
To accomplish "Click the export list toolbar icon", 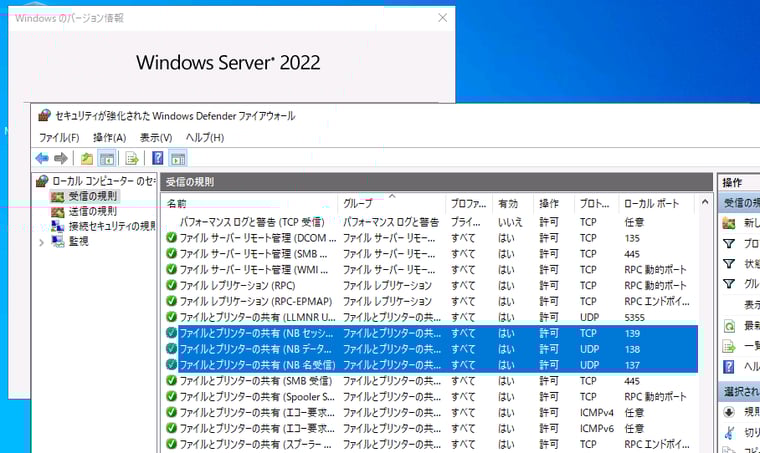I will coord(132,158).
